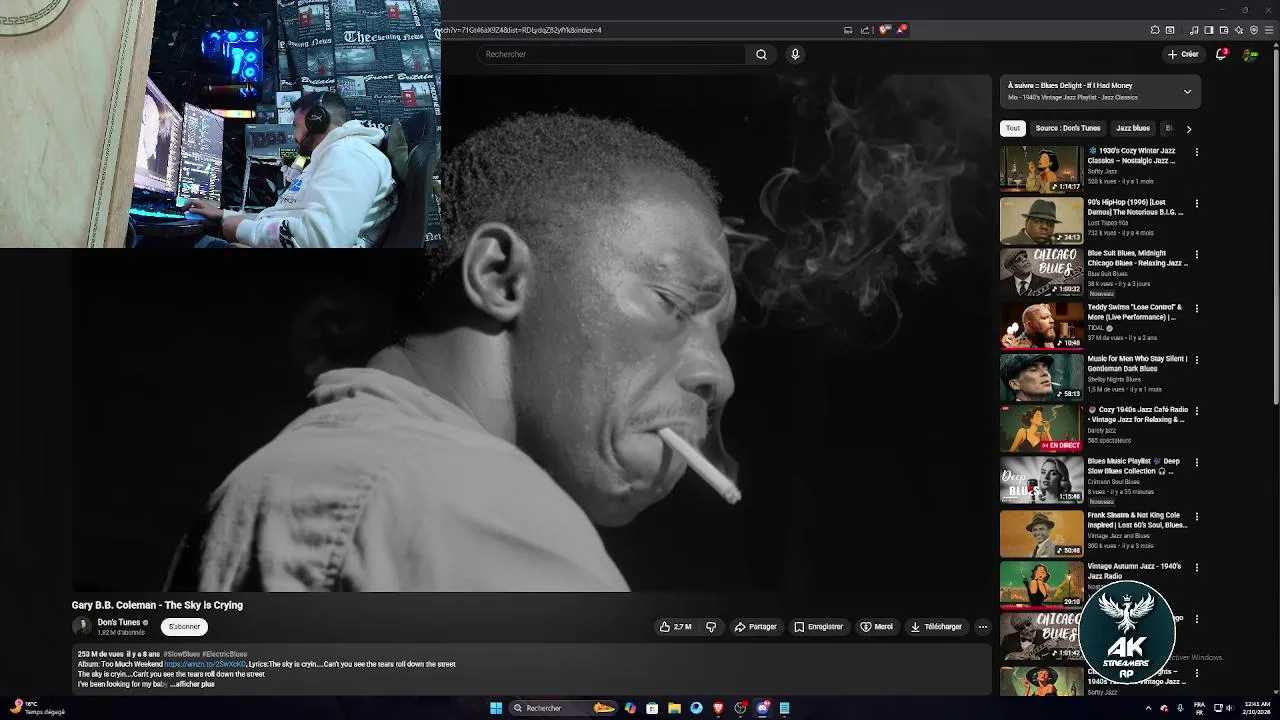This screenshot has height=720, width=1280.
Task: Click the Créer create button
Action: (x=1183, y=54)
